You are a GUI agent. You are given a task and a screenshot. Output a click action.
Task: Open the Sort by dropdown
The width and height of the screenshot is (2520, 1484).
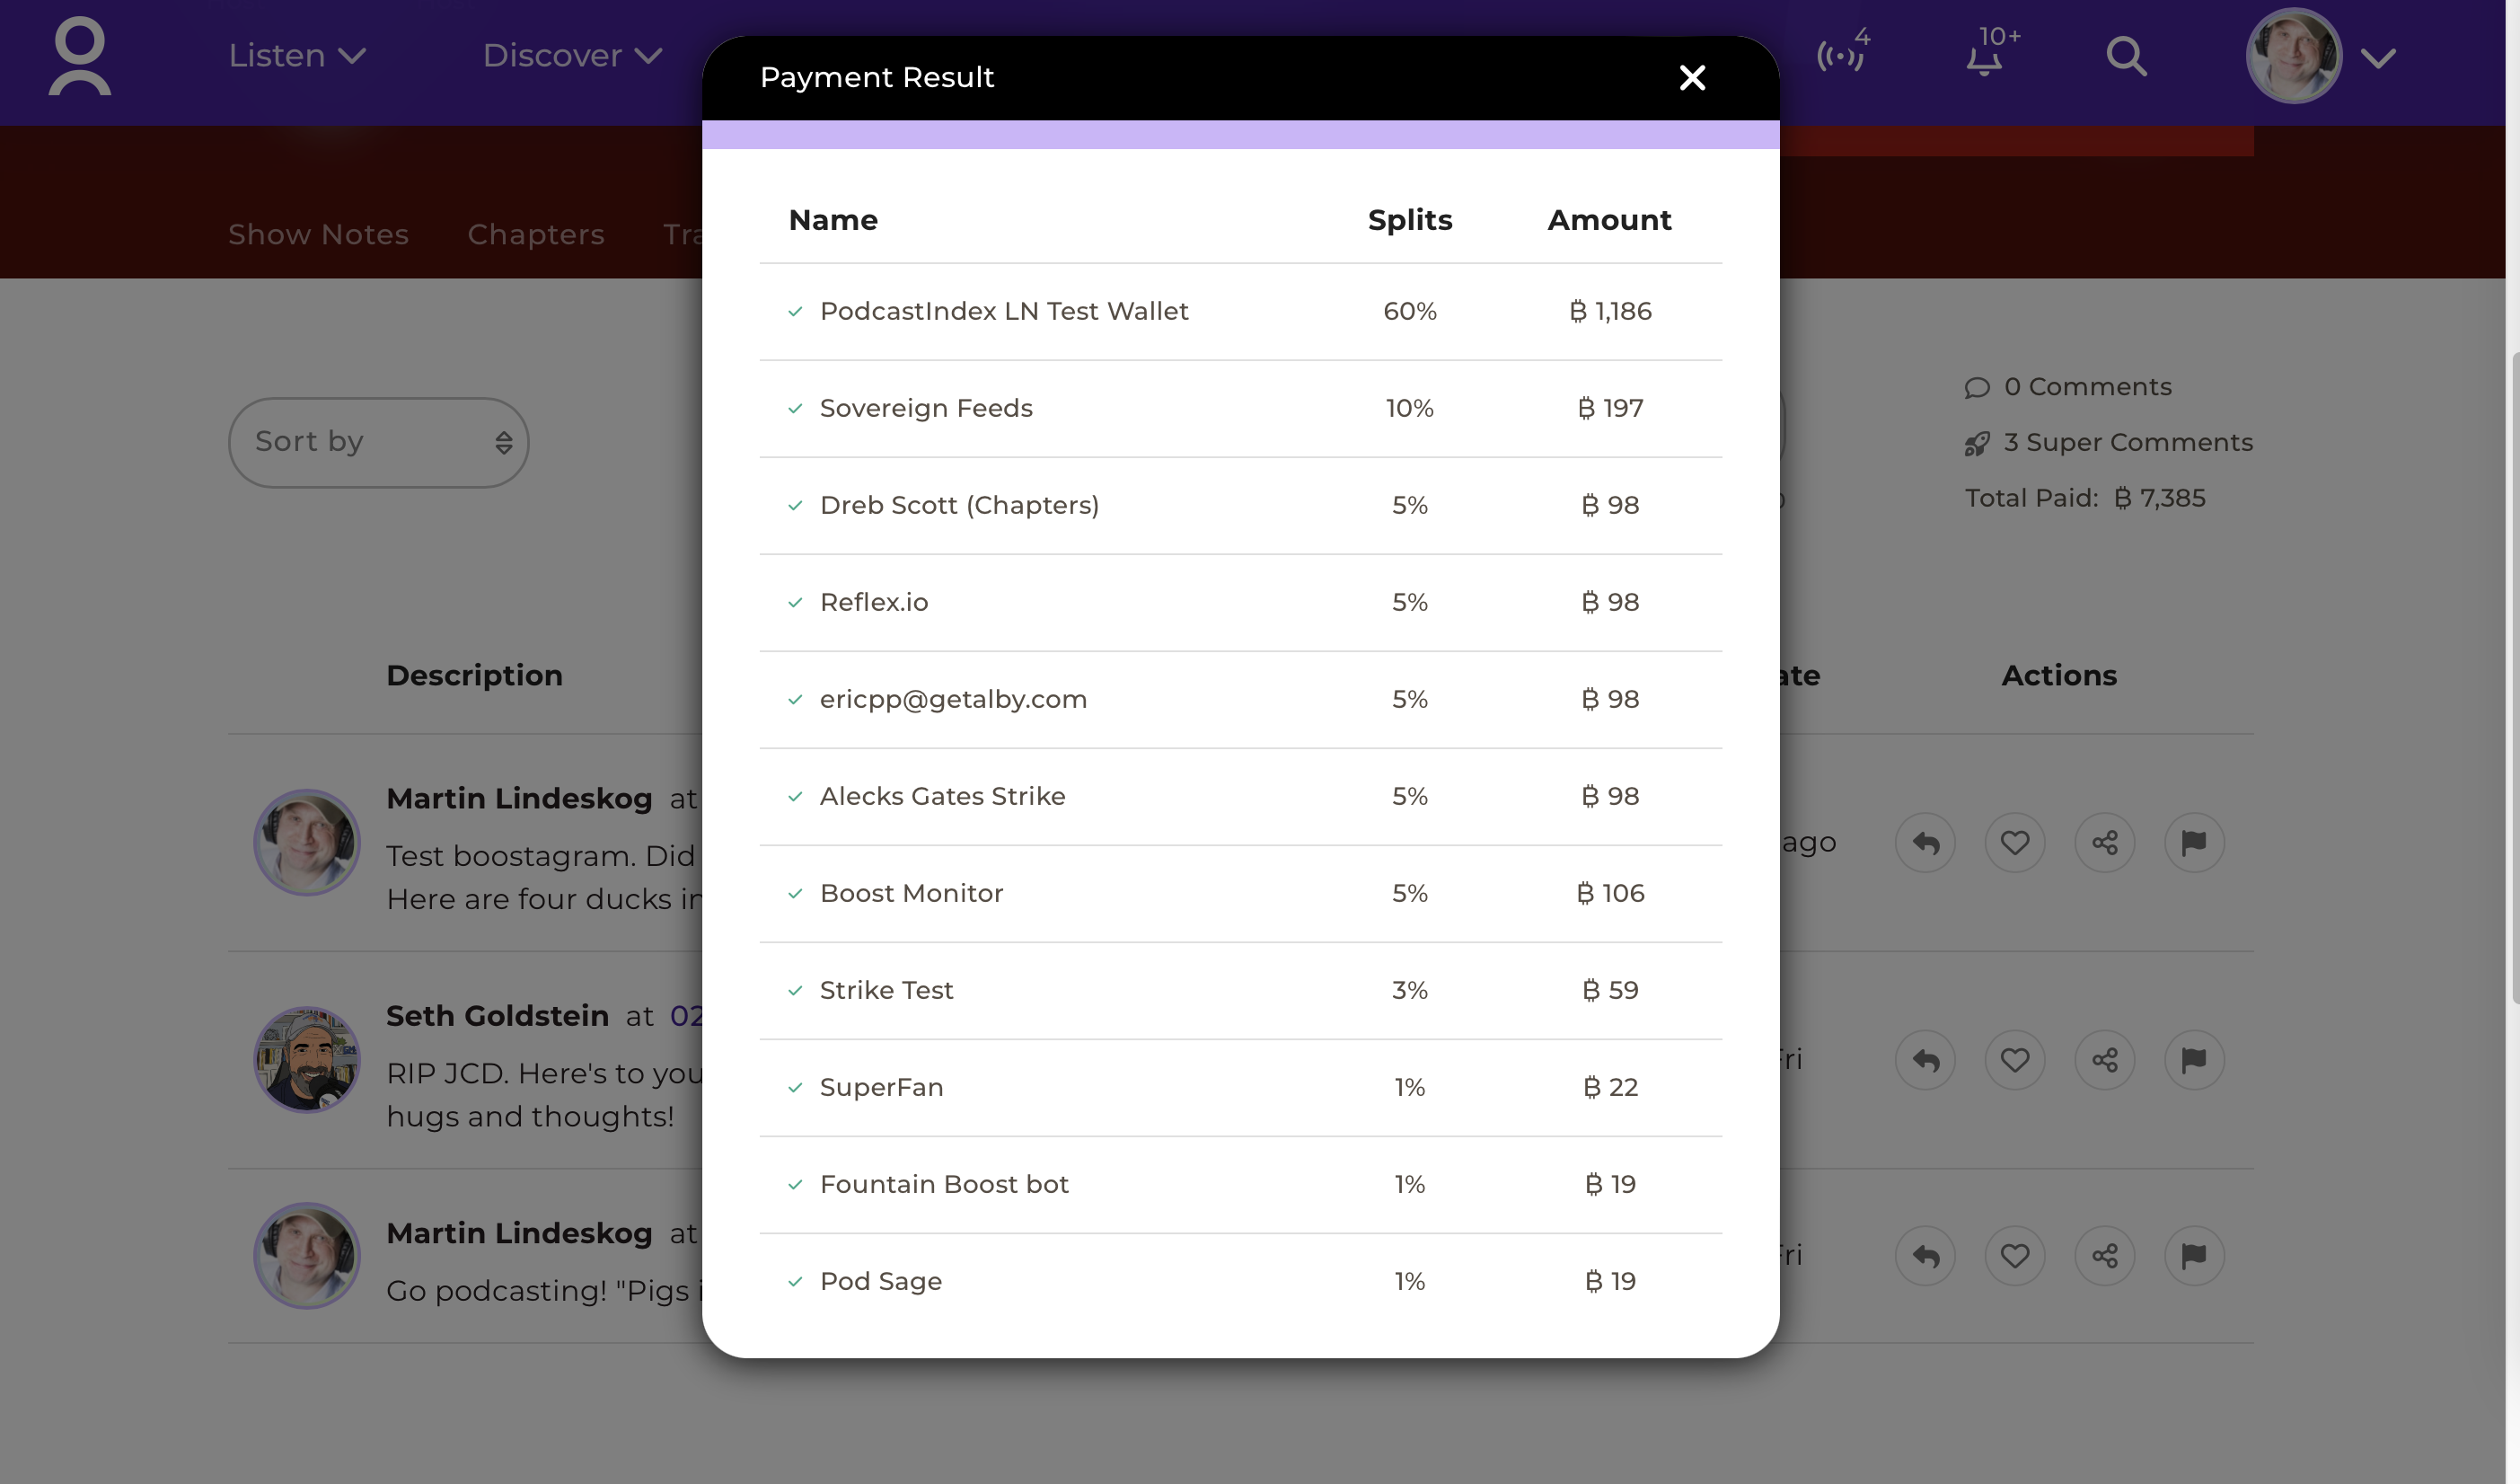click(x=378, y=442)
